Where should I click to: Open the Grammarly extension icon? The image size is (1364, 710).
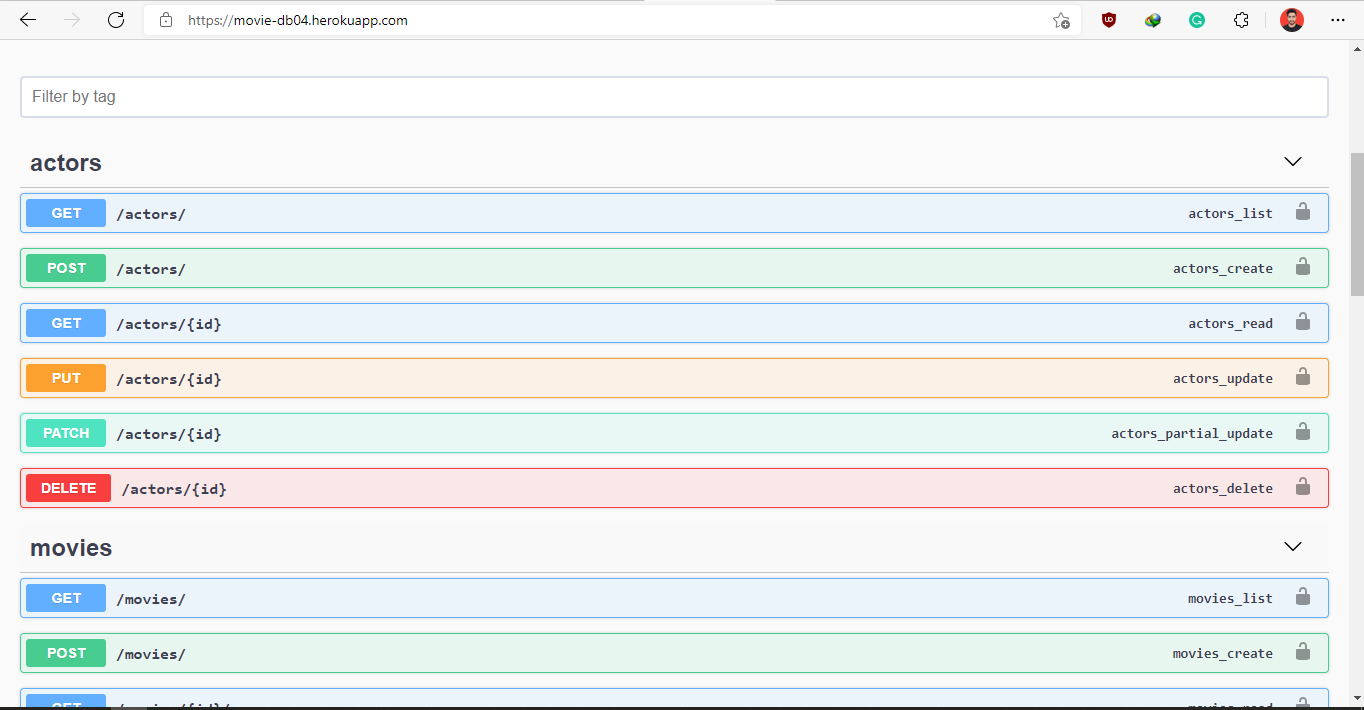click(1197, 20)
